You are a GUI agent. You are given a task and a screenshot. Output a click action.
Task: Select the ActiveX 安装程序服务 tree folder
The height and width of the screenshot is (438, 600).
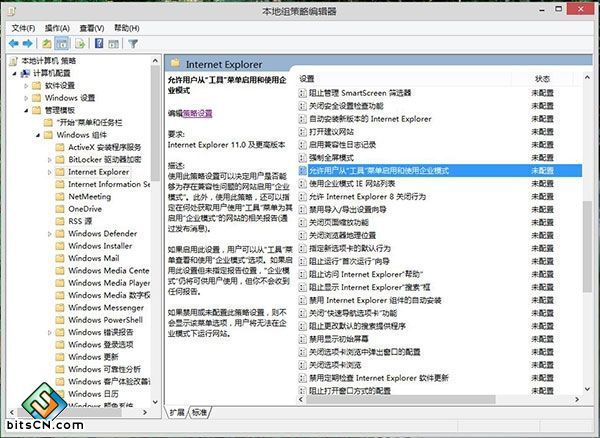point(104,147)
